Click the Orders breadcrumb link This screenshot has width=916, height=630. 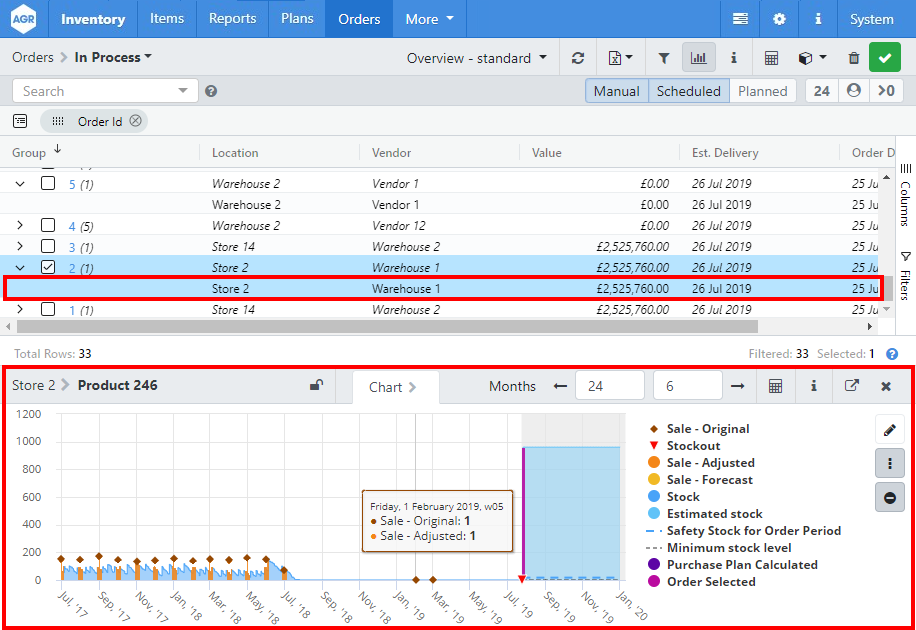[x=32, y=58]
